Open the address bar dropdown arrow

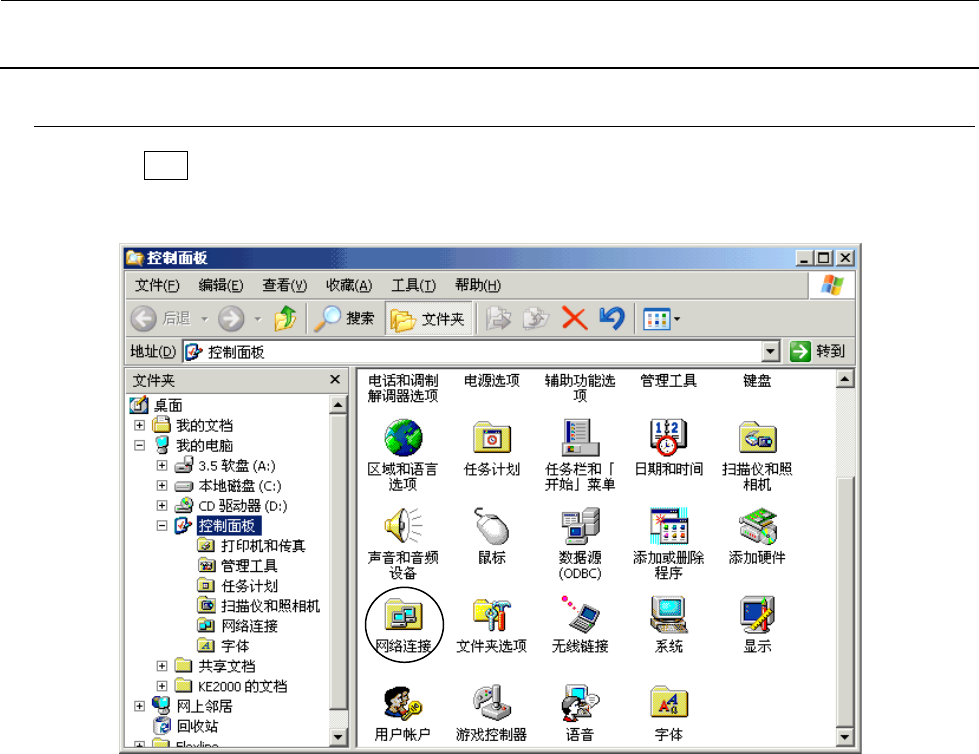(771, 351)
